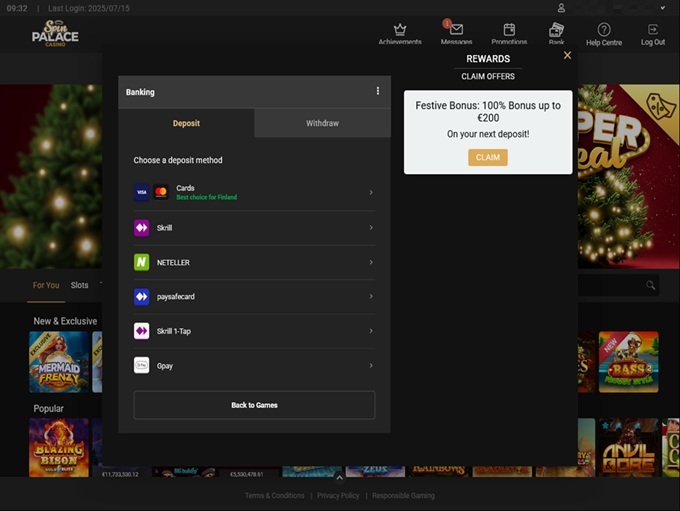Viewport: 680px width, 511px height.
Task: Click the search magnifier icon
Action: (651, 286)
